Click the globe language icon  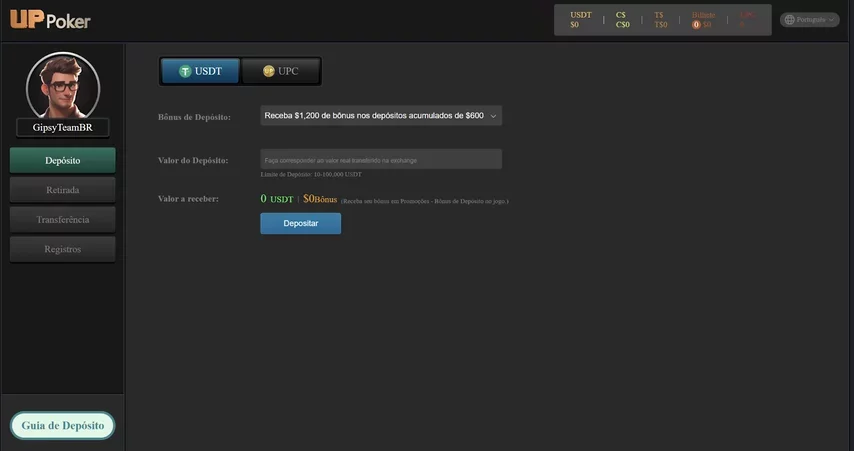789,20
